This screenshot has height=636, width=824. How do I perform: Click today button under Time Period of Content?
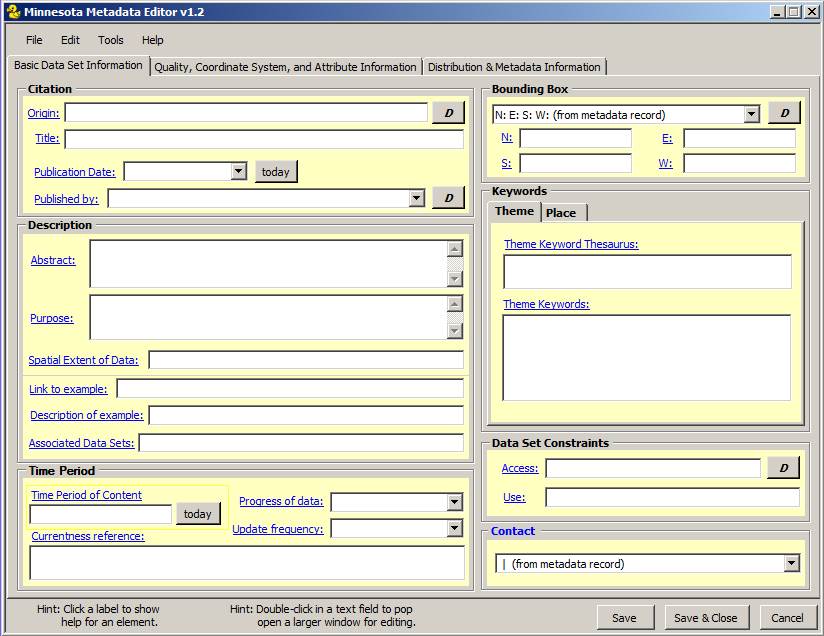[x=198, y=514]
